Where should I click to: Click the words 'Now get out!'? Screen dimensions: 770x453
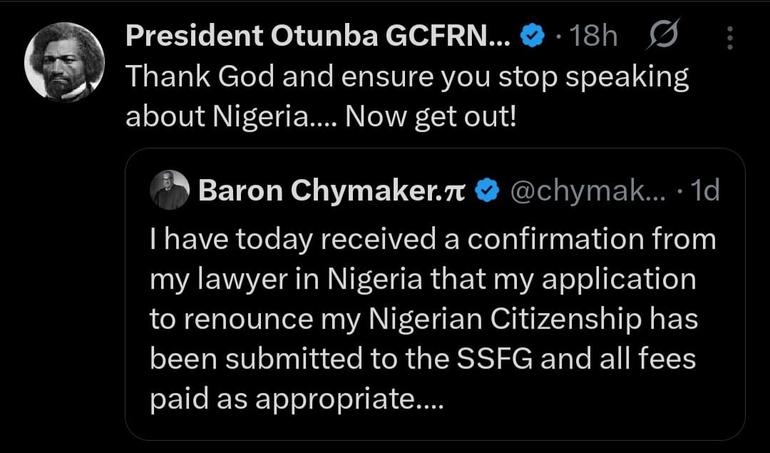pos(431,117)
